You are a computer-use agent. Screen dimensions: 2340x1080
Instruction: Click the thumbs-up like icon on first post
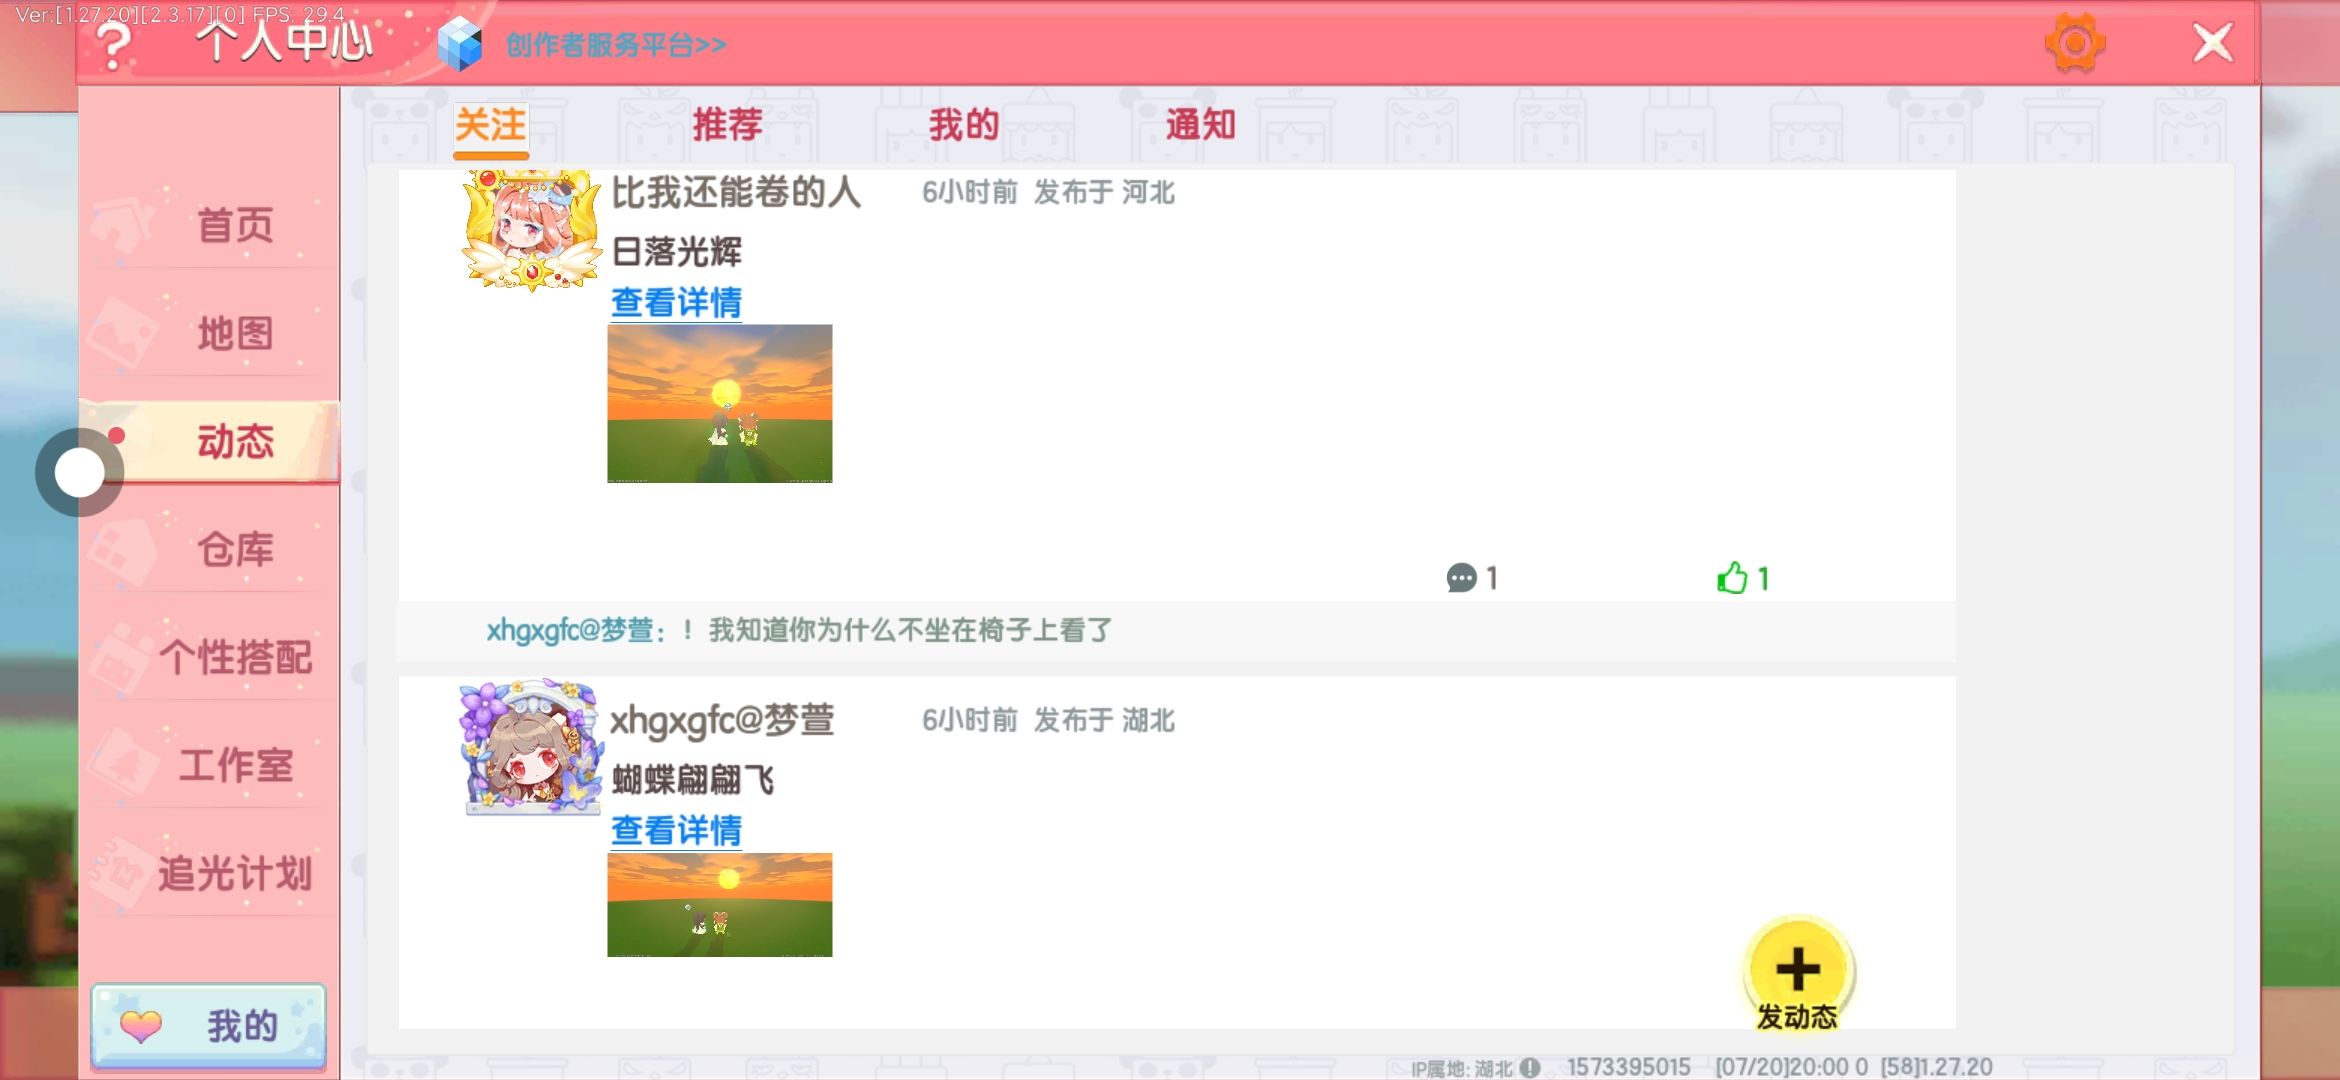pos(1732,578)
